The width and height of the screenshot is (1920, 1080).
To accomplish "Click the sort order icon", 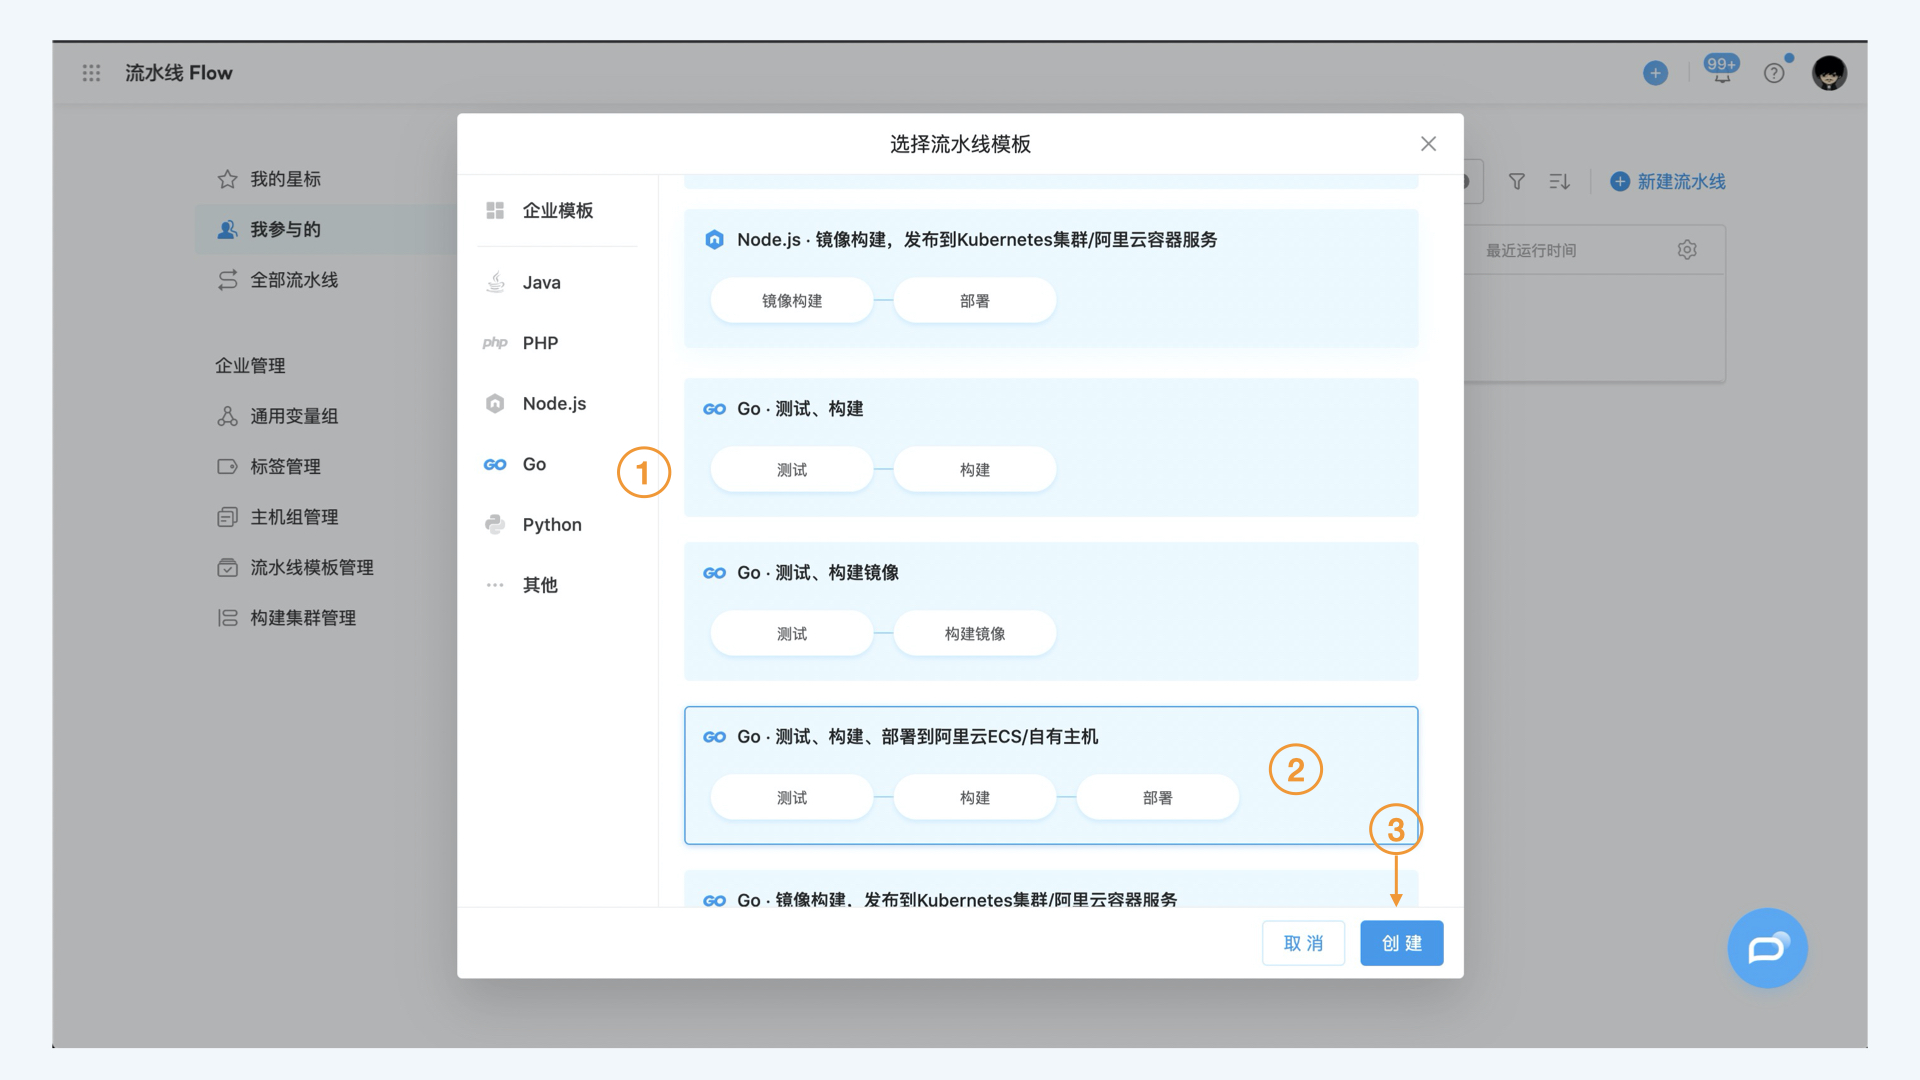I will (1559, 181).
